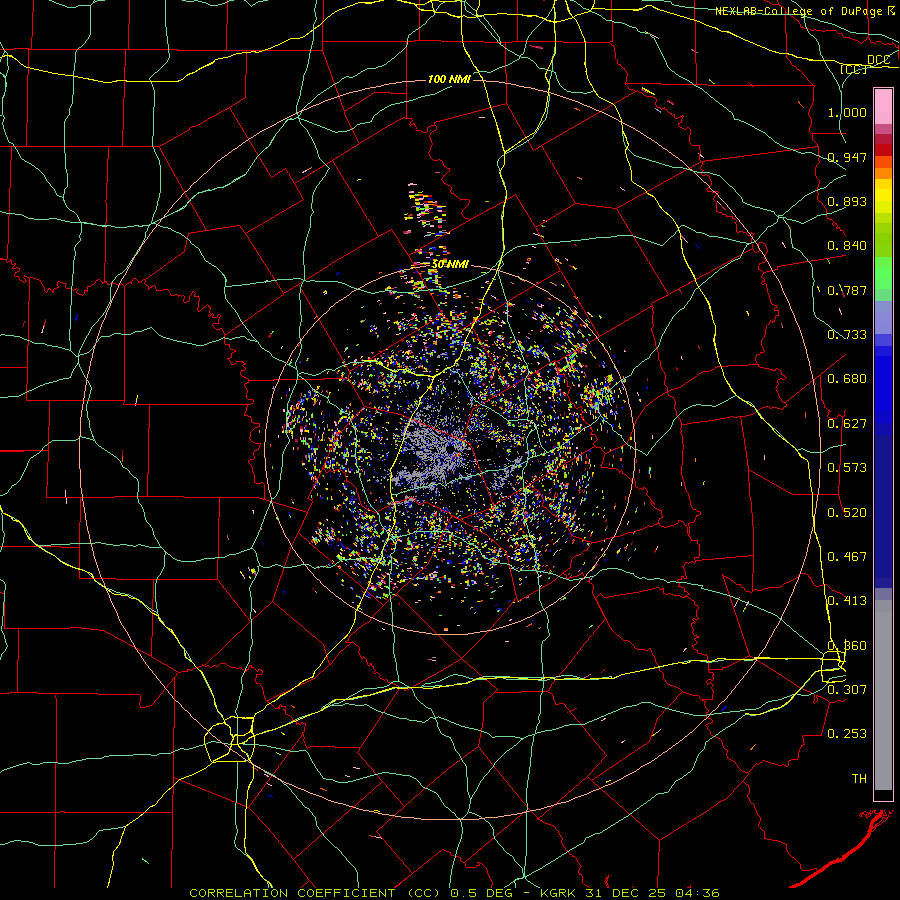Pick the olive-green swatch near 0.840
This screenshot has height=900, width=900.
coord(883,239)
